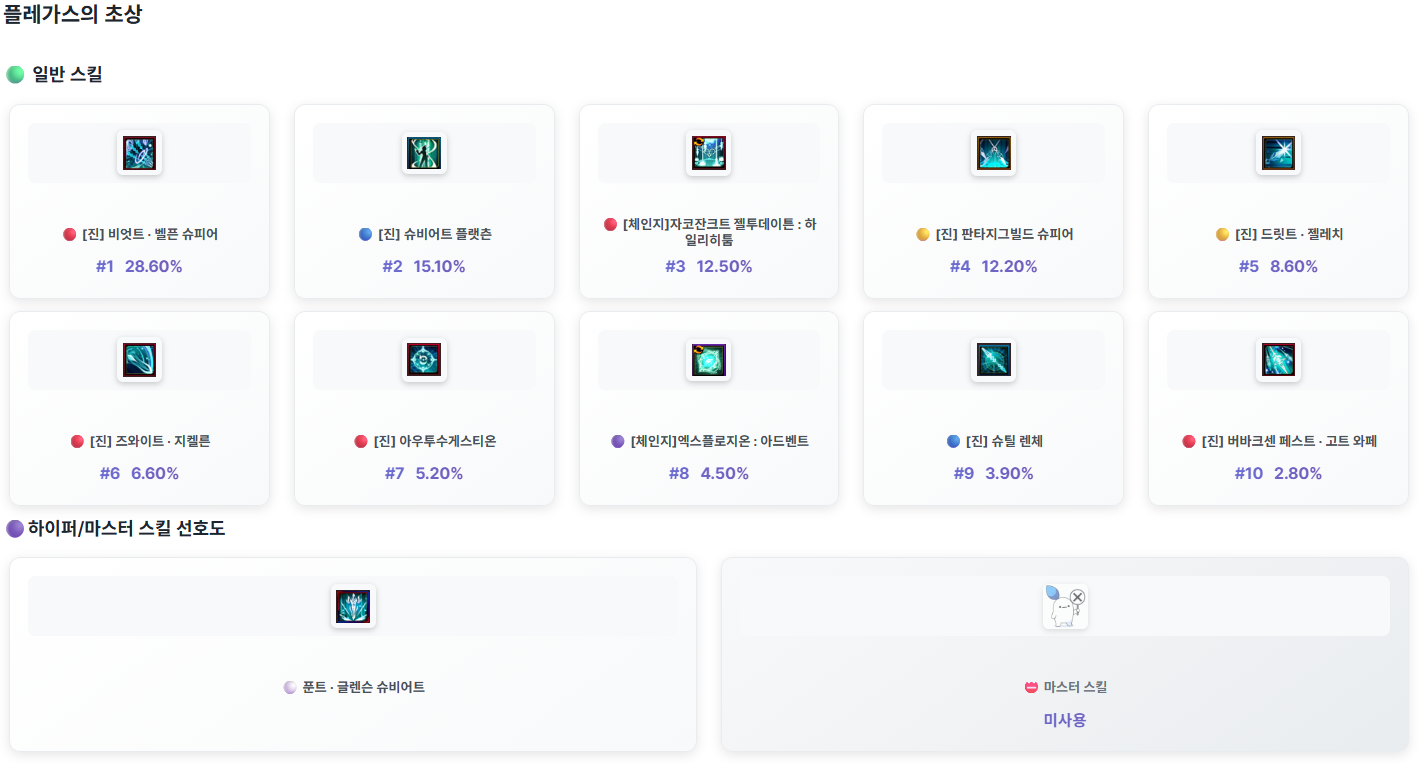The width and height of the screenshot is (1418, 763).
Task: Click the green orb beside 일반 스킬
Action: pyautogui.click(x=15, y=75)
